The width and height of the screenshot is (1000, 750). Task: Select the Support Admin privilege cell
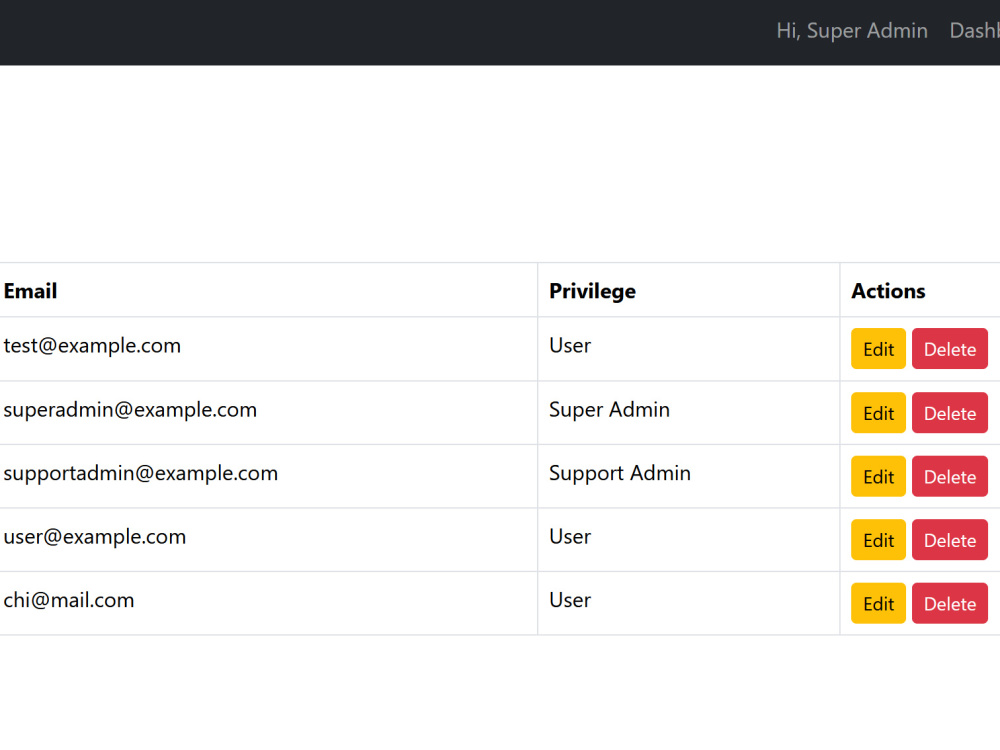[x=689, y=476]
